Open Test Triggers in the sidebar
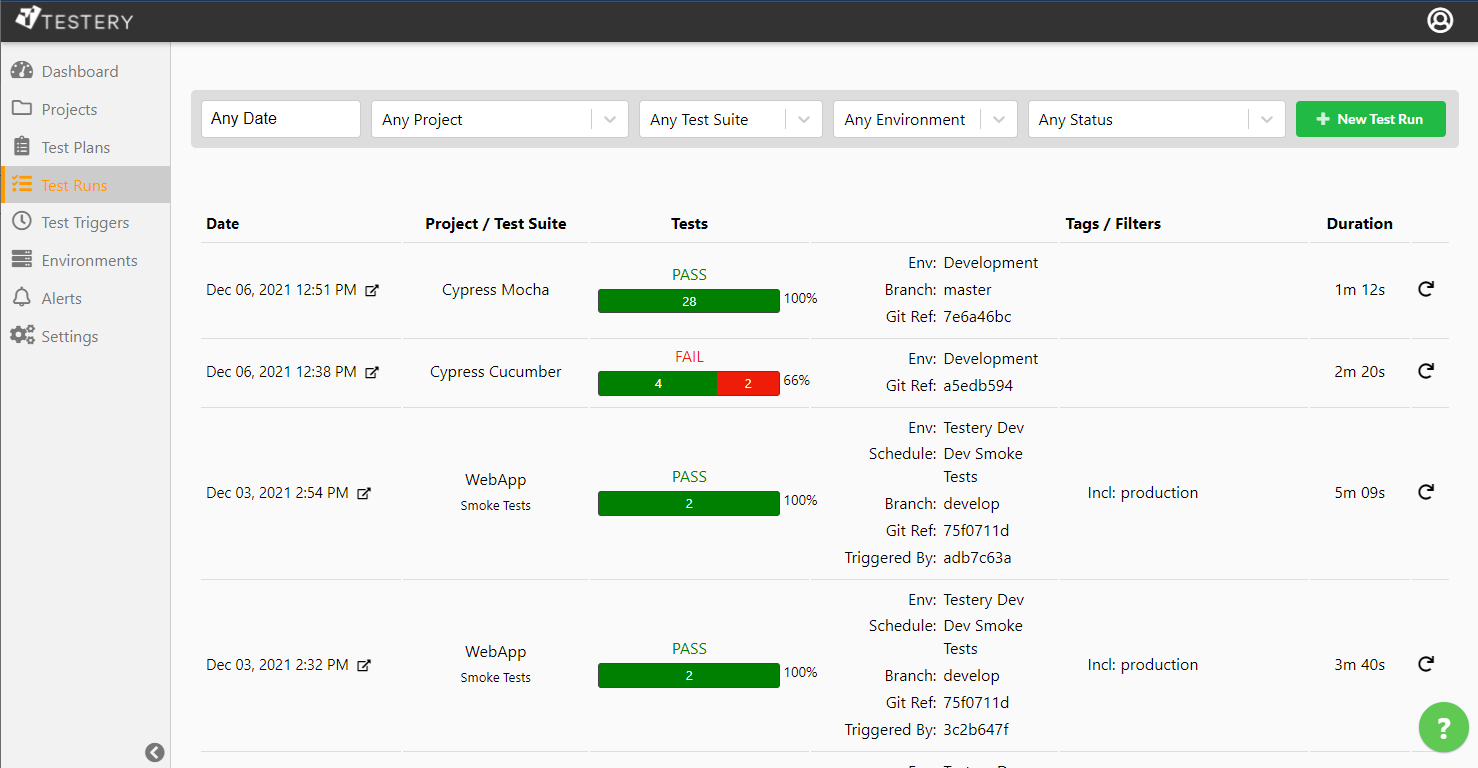 (85, 222)
